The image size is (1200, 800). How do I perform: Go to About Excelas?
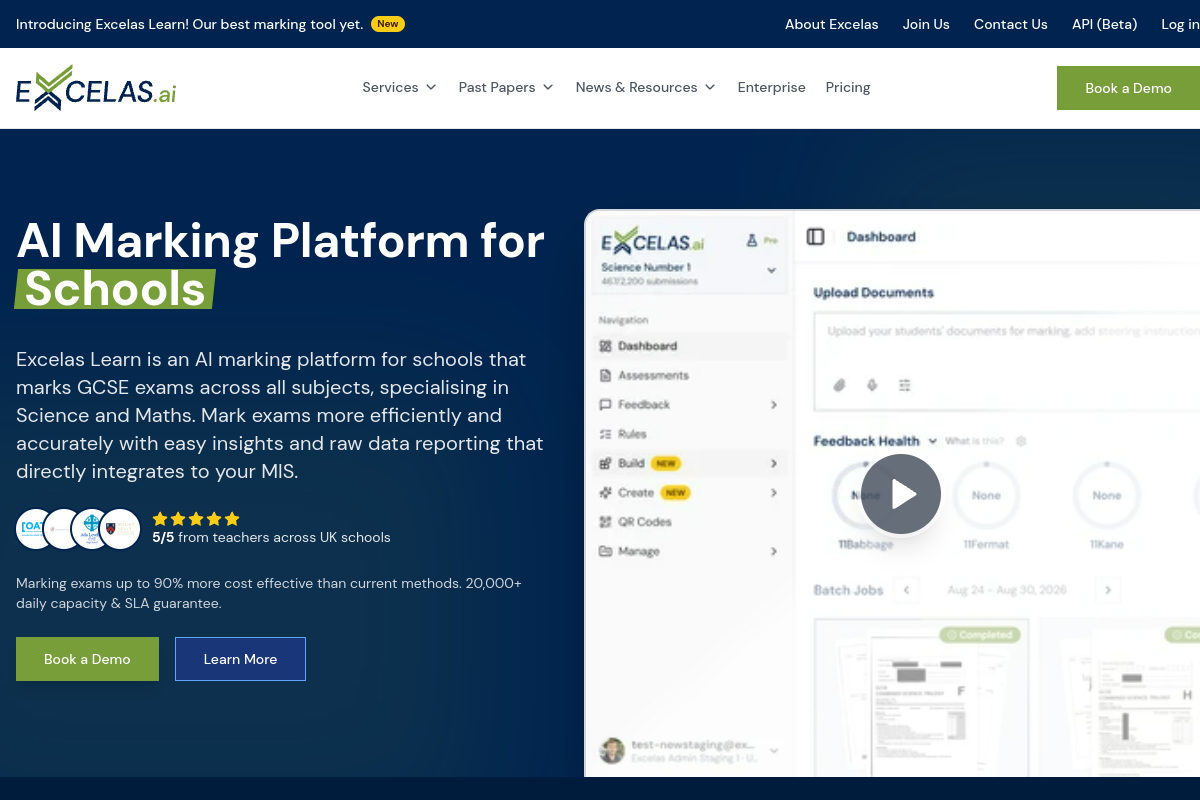pos(832,24)
